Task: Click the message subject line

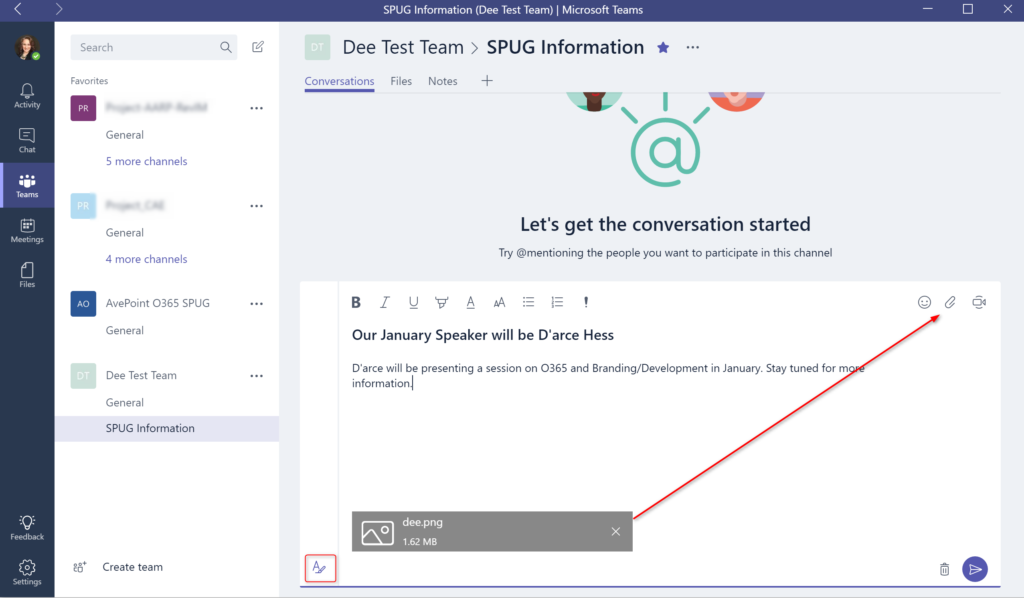Action: point(483,335)
